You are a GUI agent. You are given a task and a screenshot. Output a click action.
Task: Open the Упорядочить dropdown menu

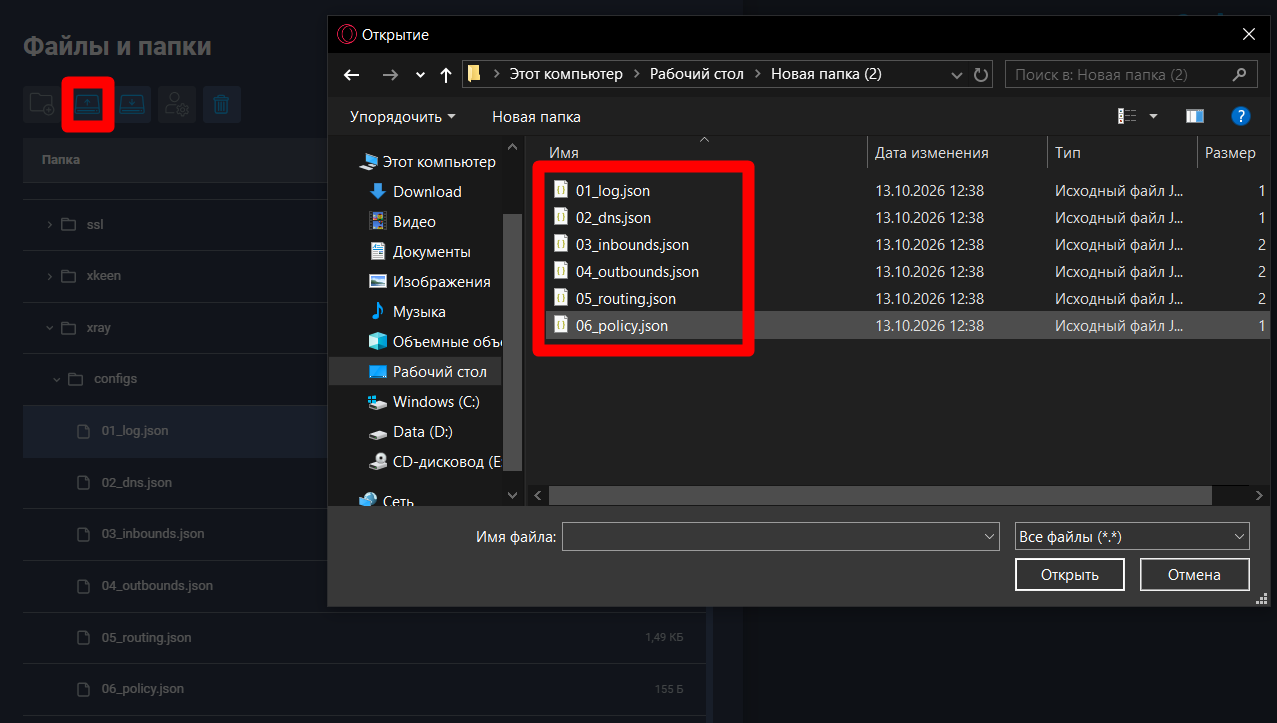click(402, 117)
